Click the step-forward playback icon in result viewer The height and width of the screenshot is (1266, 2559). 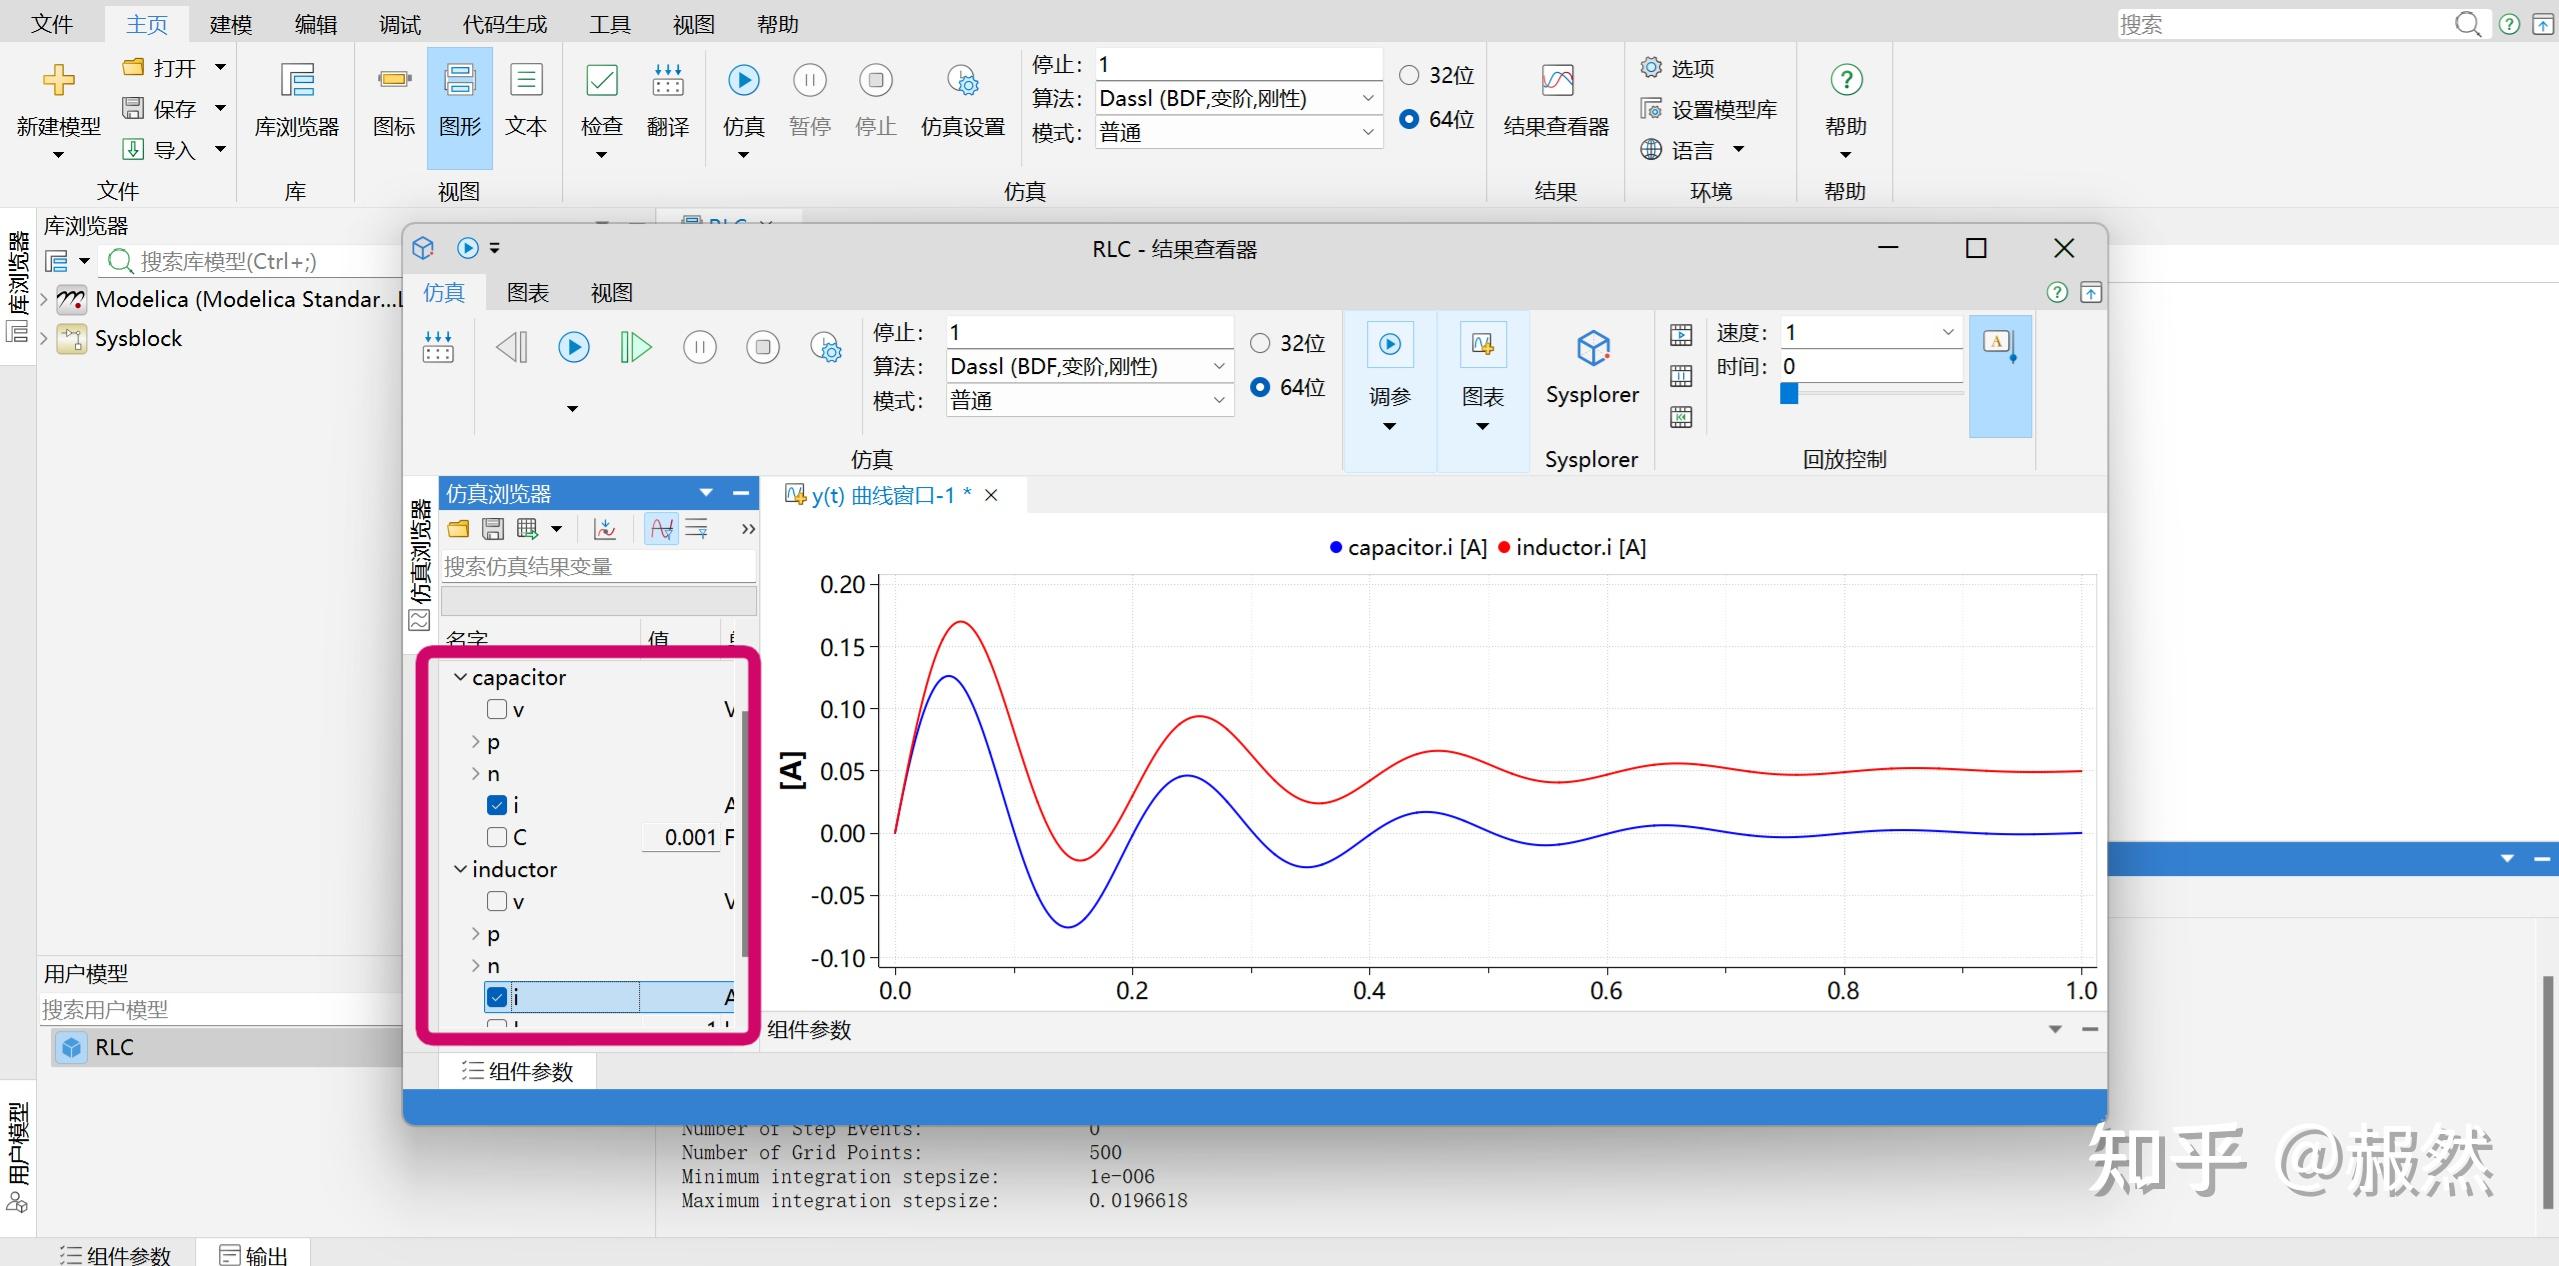coord(635,347)
